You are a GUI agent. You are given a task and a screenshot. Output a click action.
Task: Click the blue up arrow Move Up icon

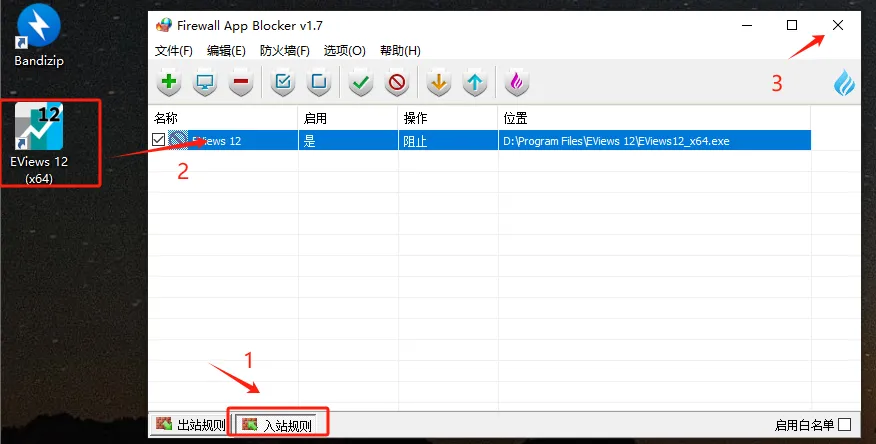[x=475, y=82]
